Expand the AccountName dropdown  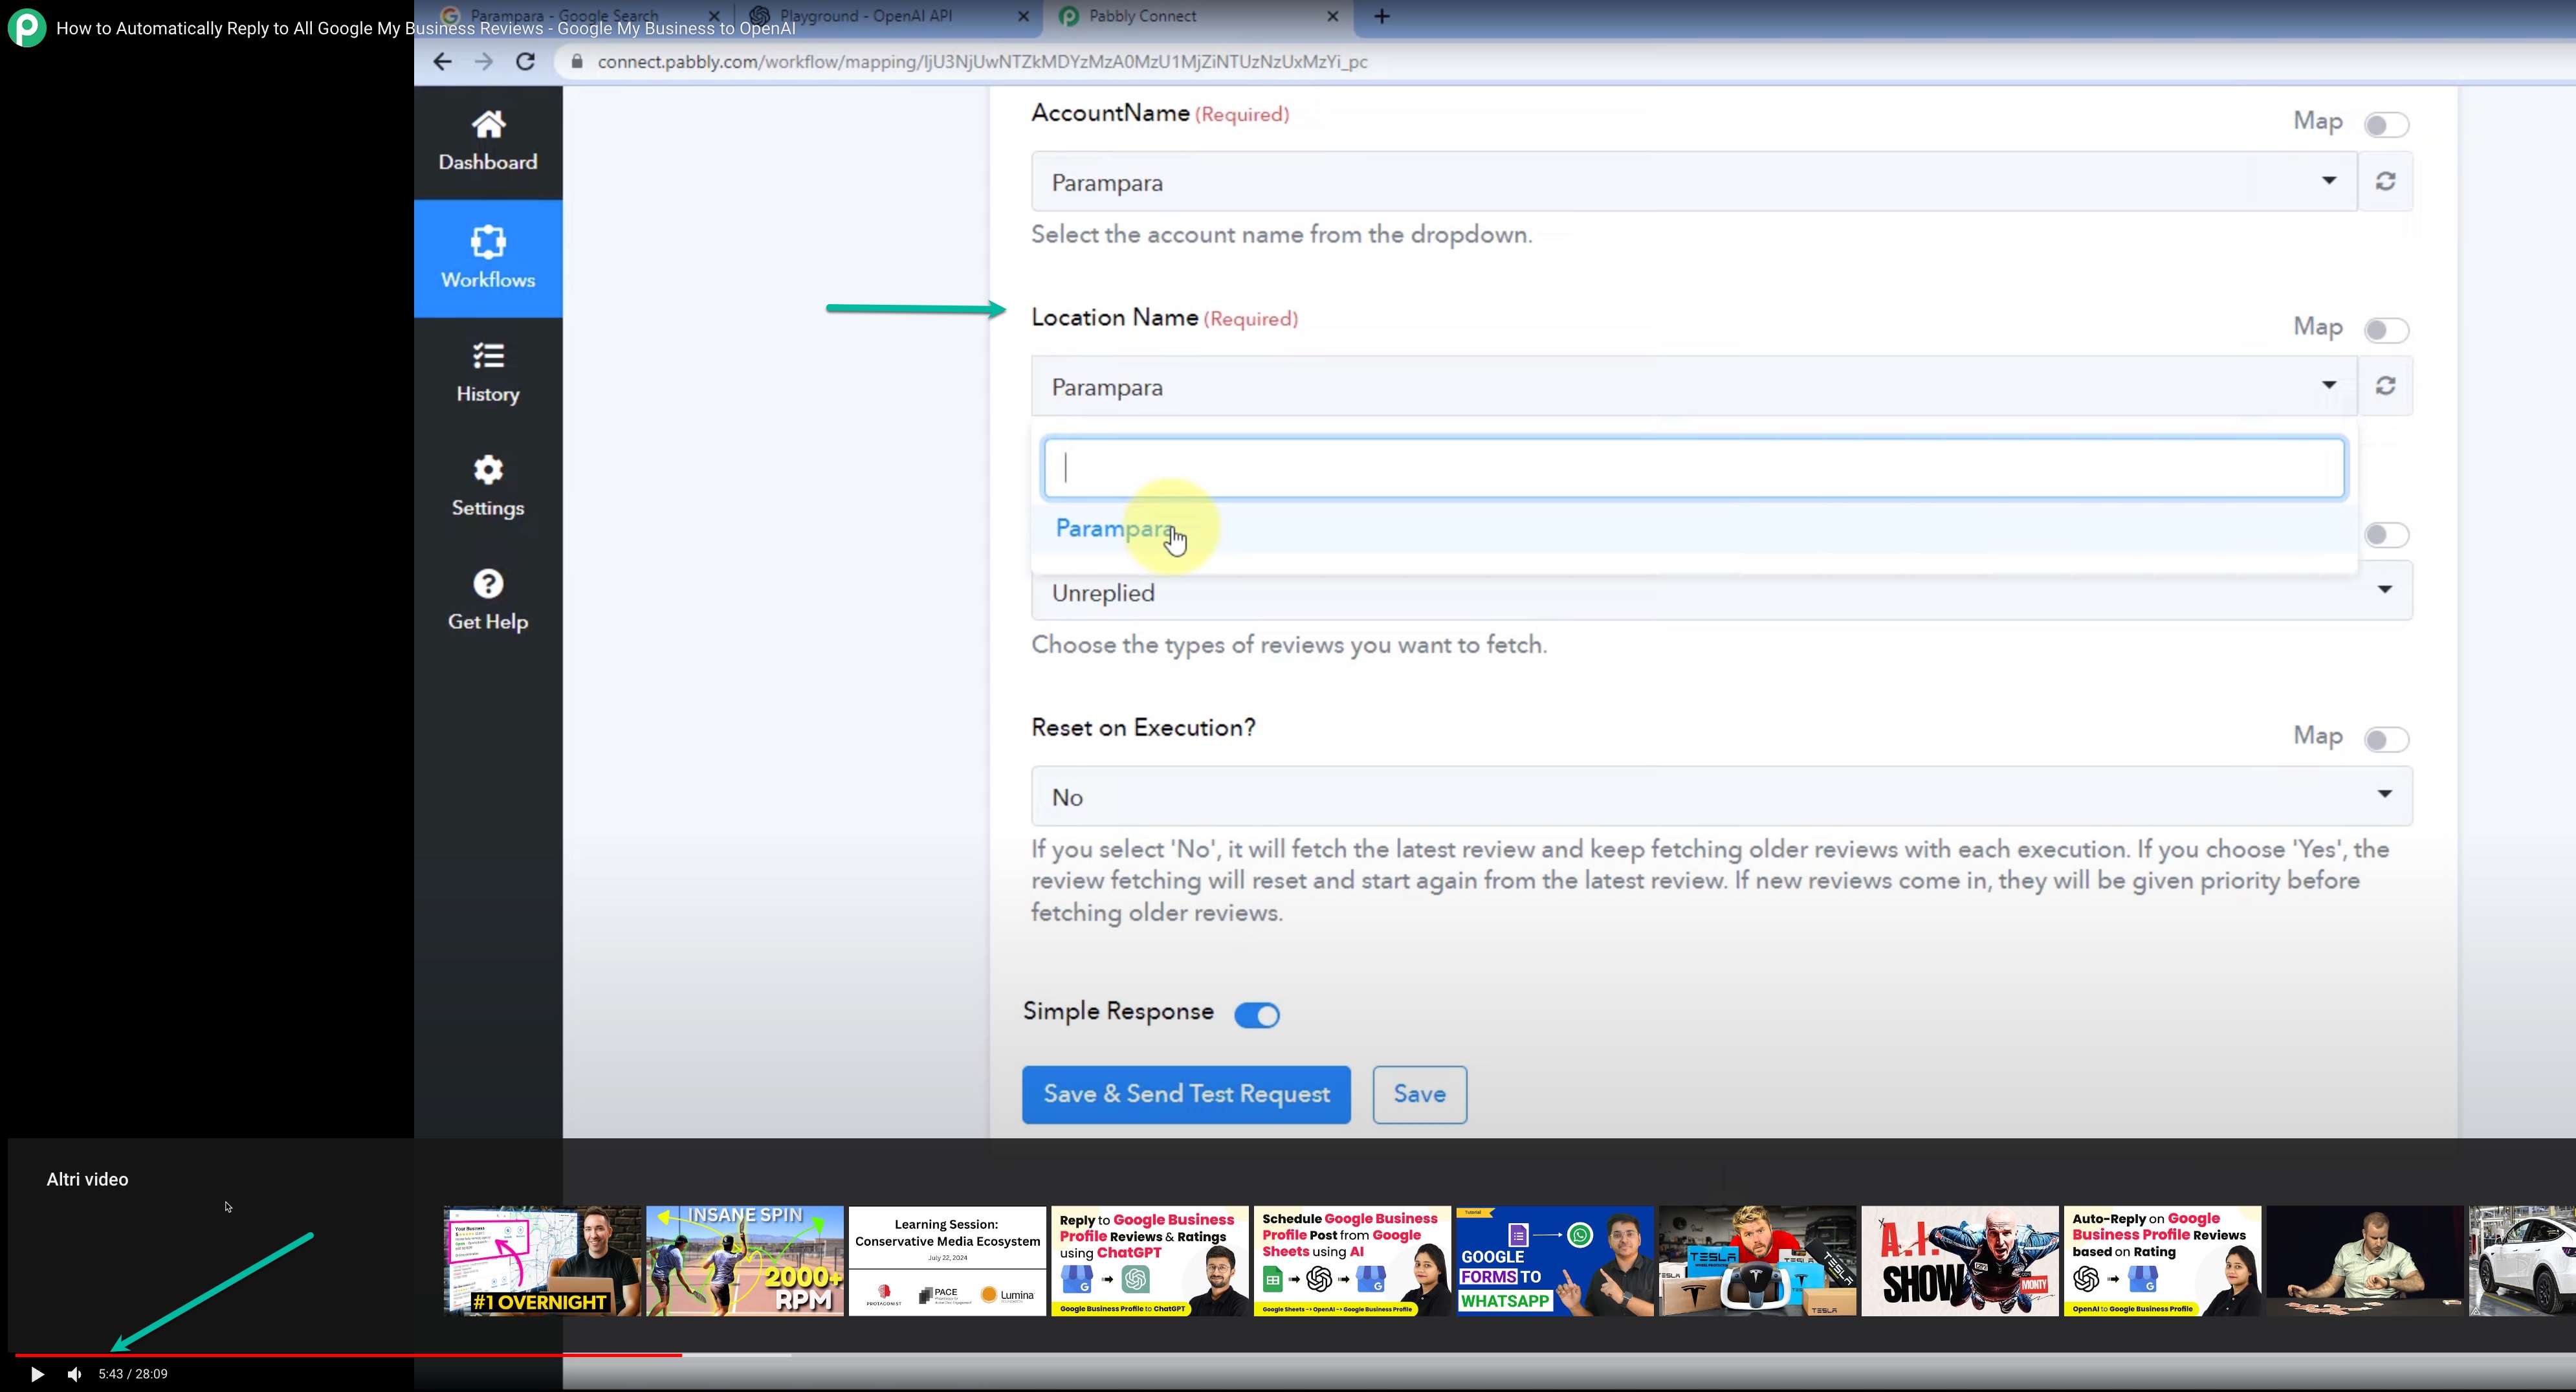tap(1694, 181)
